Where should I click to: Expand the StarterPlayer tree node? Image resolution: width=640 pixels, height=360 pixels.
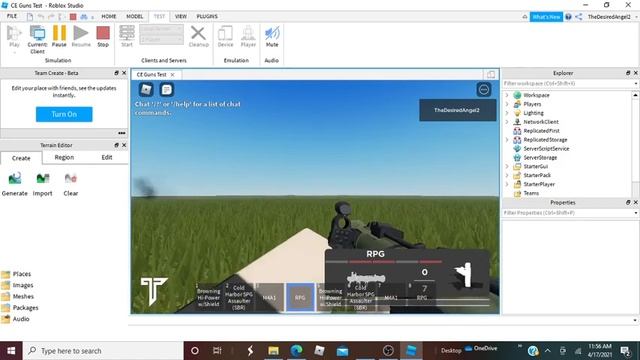coord(507,184)
